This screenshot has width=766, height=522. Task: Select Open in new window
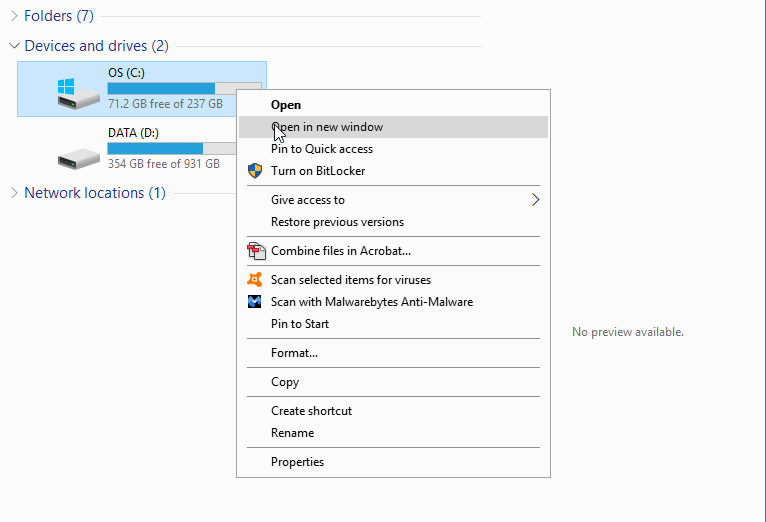coord(327,127)
